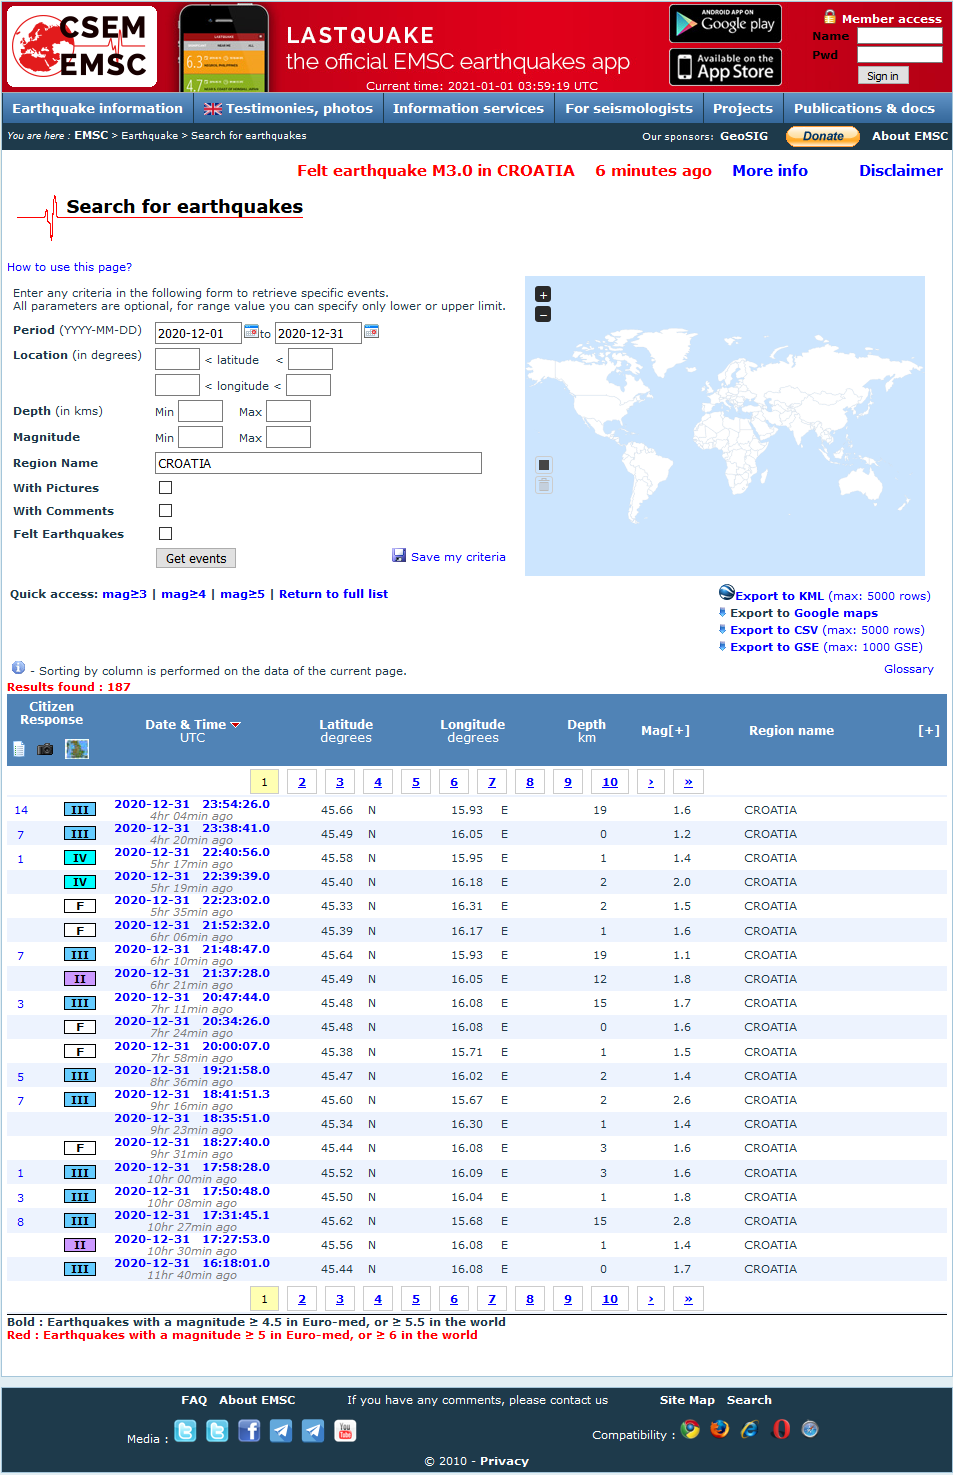Enable the With Comments checkbox
Viewport: 953px width, 1475px height.
pos(166,511)
